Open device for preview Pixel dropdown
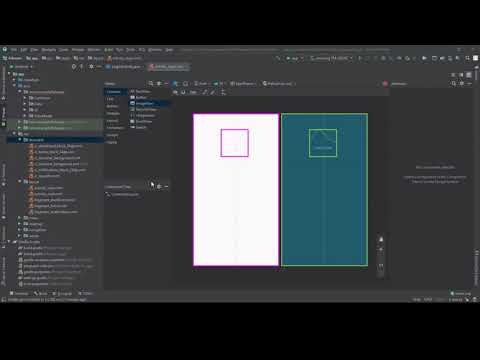The height and width of the screenshot is (360, 480). (201, 83)
